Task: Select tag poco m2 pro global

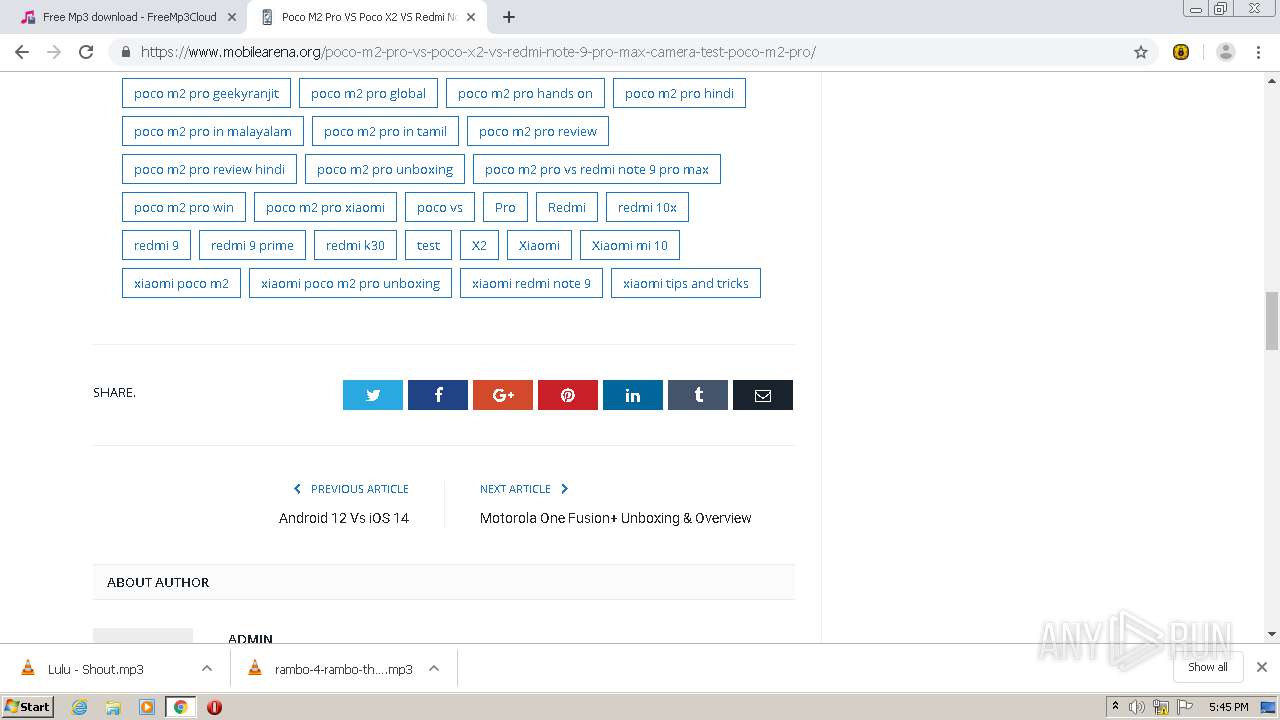Action: coord(368,93)
